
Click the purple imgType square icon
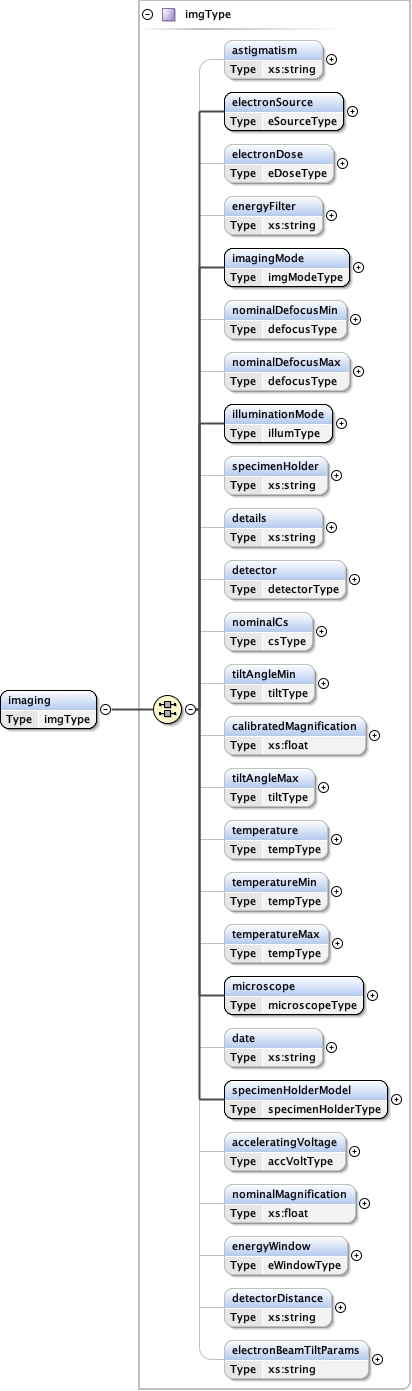(168, 15)
